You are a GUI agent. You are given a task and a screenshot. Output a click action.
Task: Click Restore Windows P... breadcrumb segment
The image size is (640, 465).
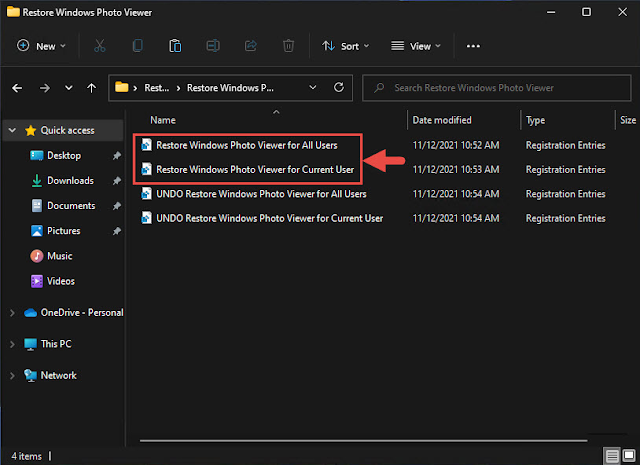coord(230,88)
